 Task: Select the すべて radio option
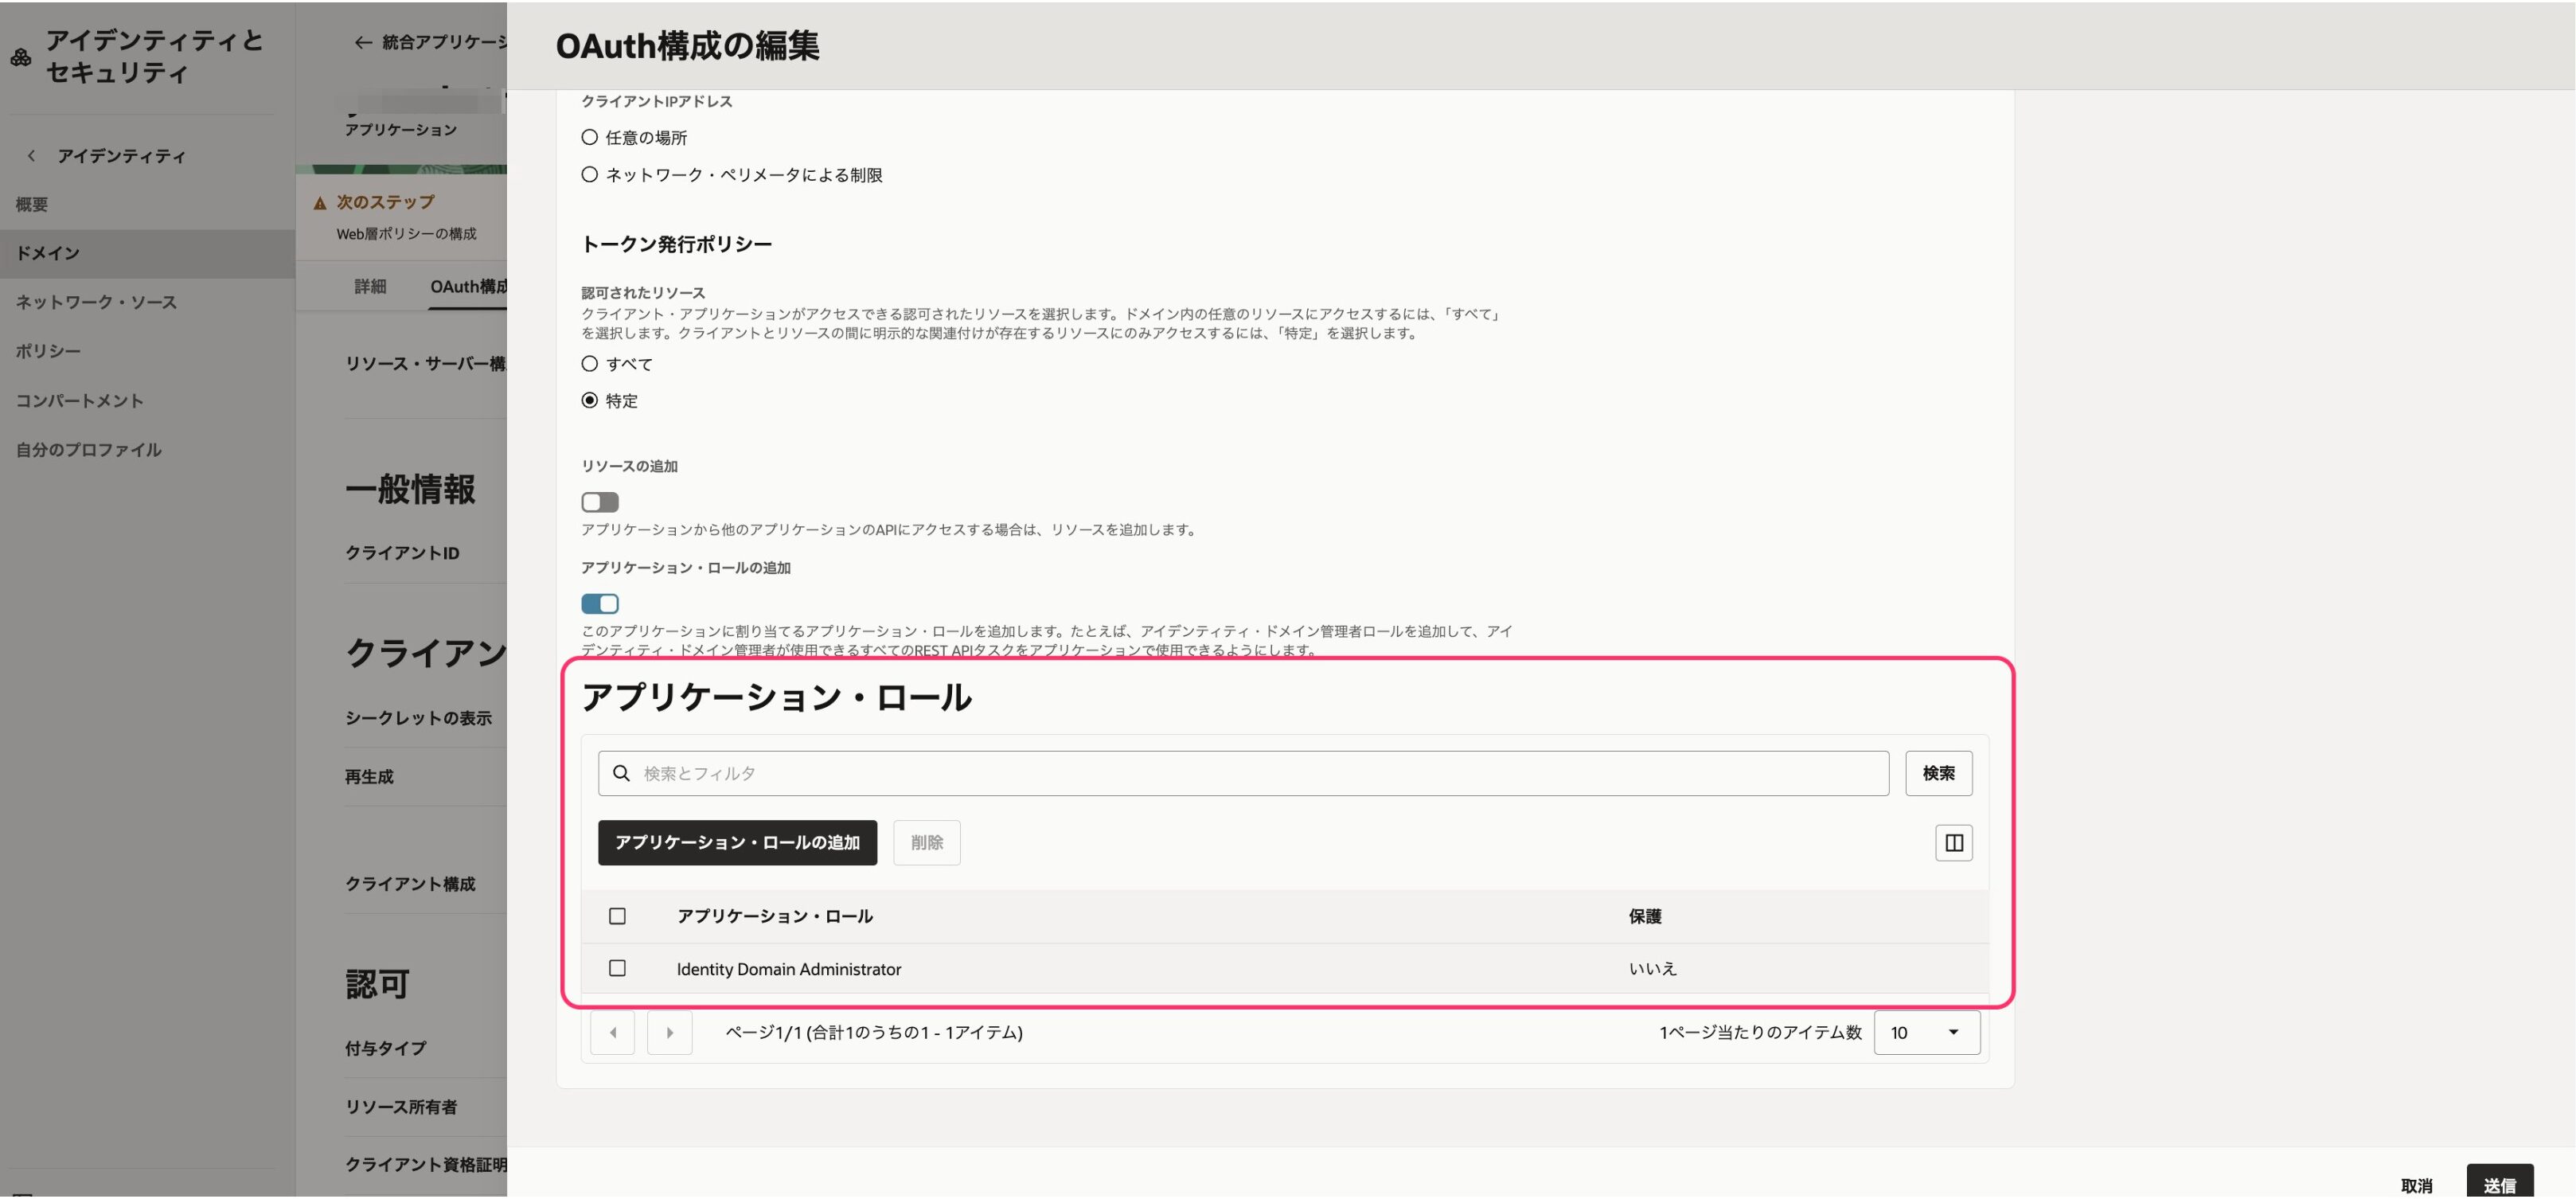tap(589, 363)
